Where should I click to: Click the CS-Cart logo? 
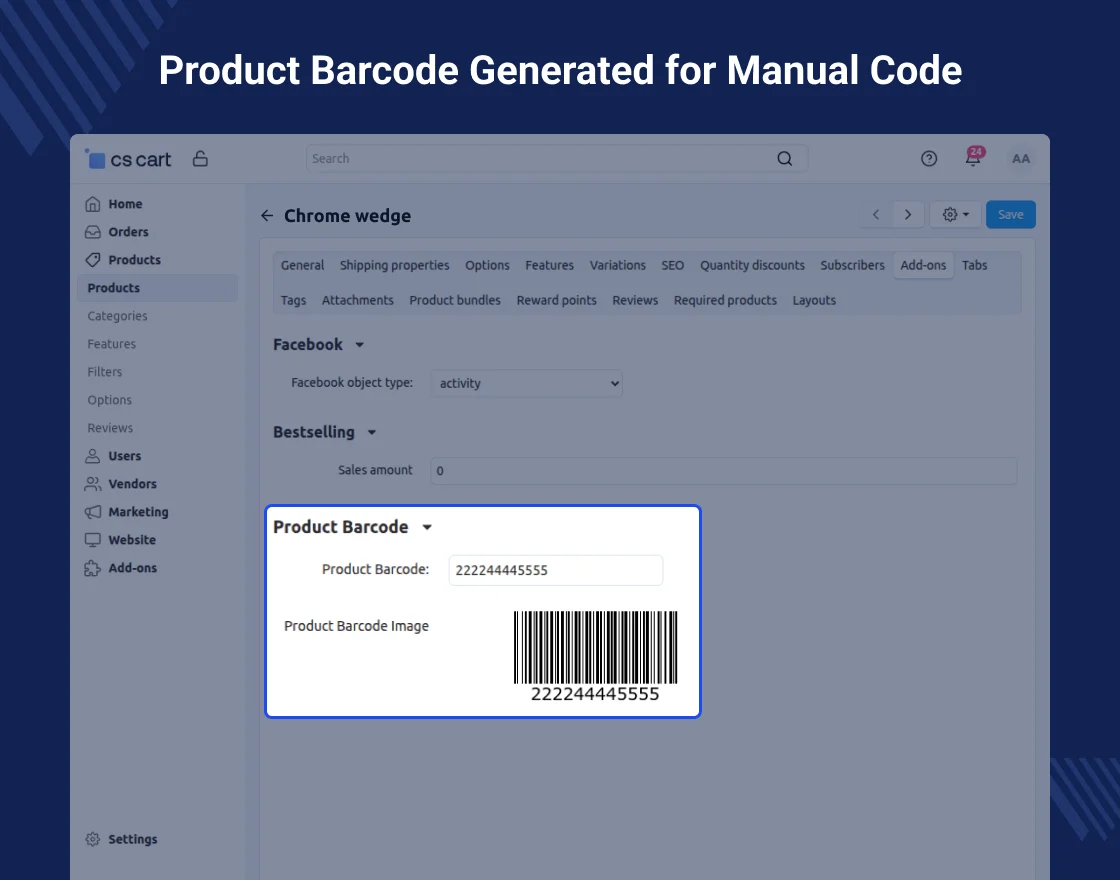(x=128, y=159)
